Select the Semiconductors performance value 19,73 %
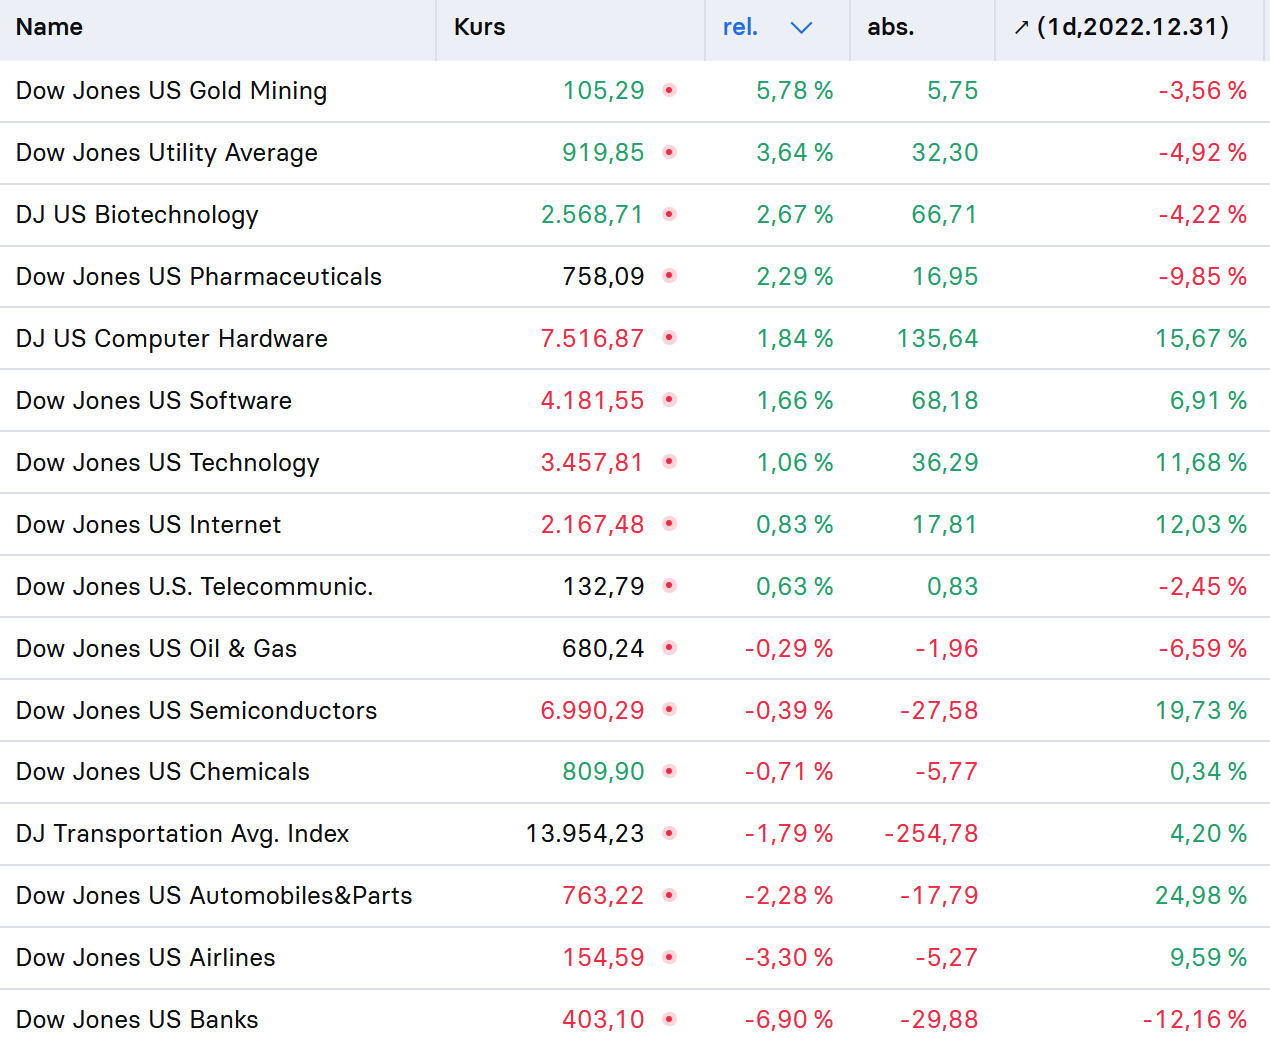Screen dimensions: 1270x1042 pos(1201,711)
